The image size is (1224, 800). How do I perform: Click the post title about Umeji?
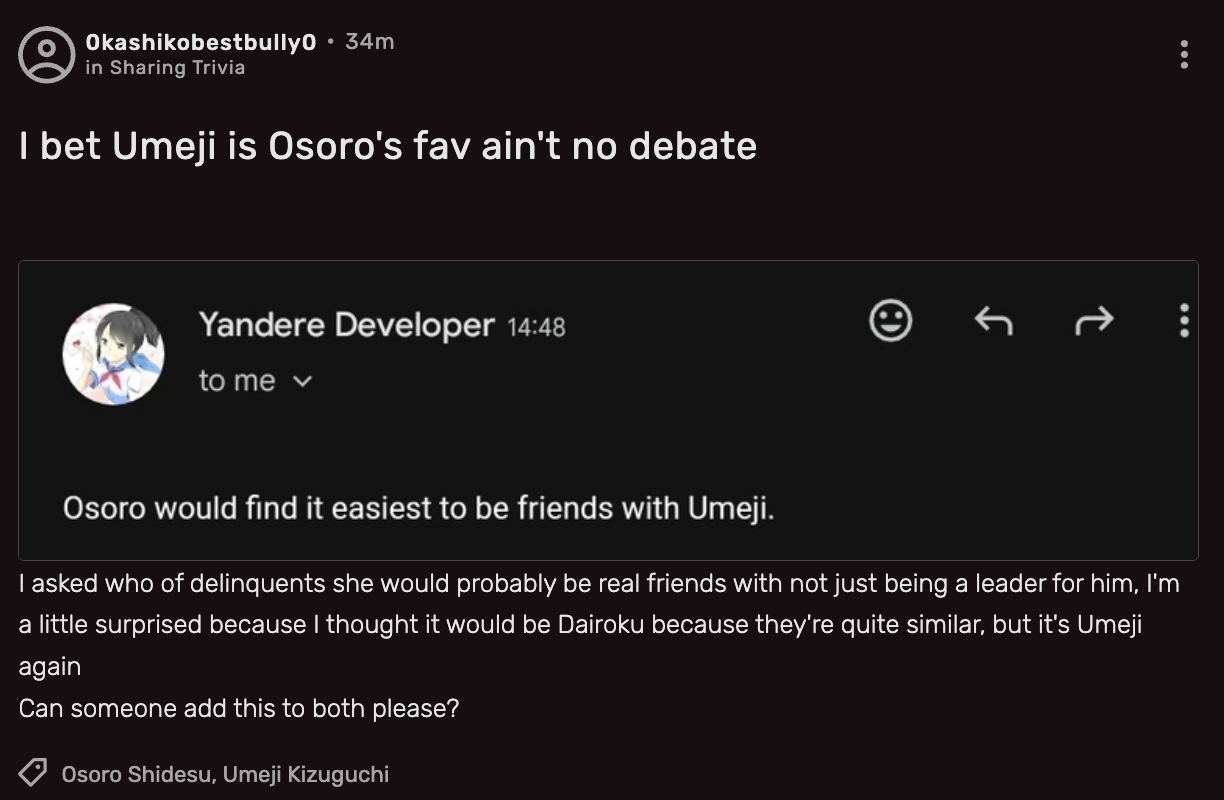(388, 146)
